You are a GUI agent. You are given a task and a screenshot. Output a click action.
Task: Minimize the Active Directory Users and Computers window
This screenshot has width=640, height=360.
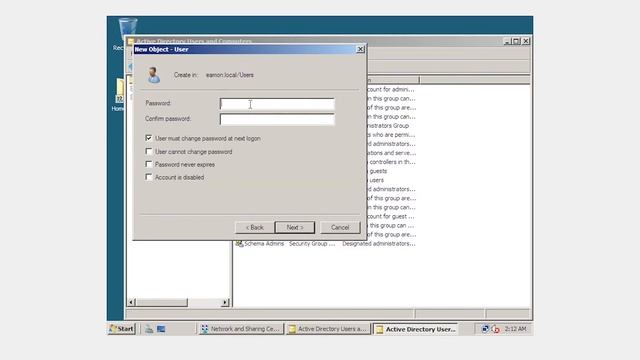507,41
